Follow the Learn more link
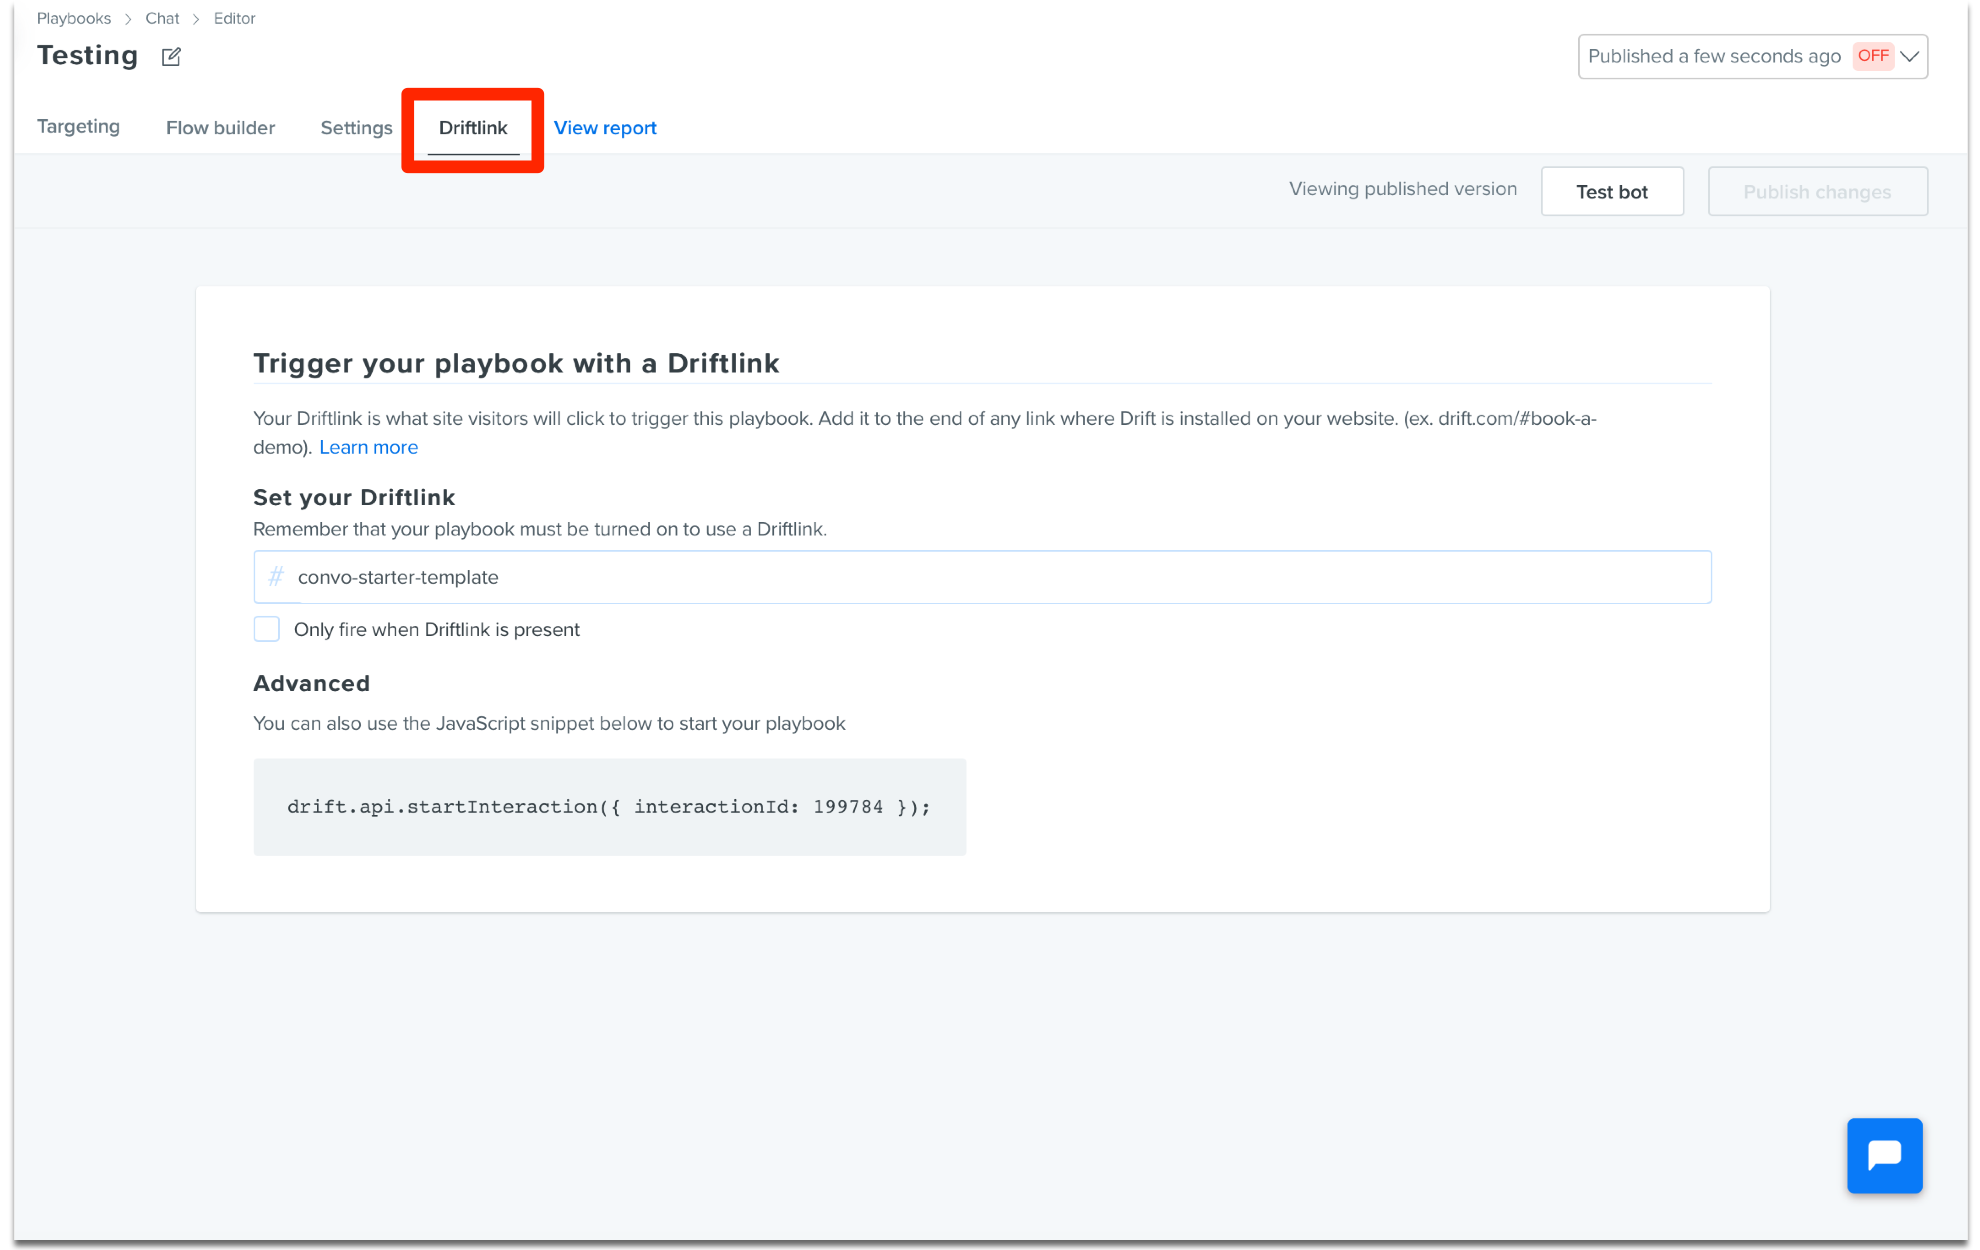The image size is (1980, 1250). coord(368,447)
